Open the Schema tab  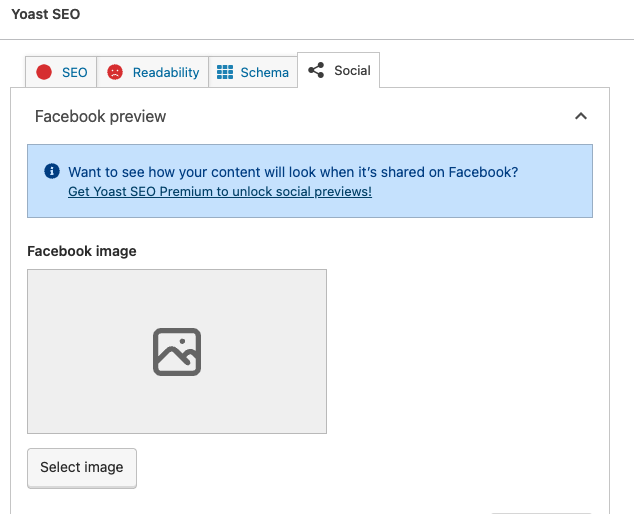[253, 72]
